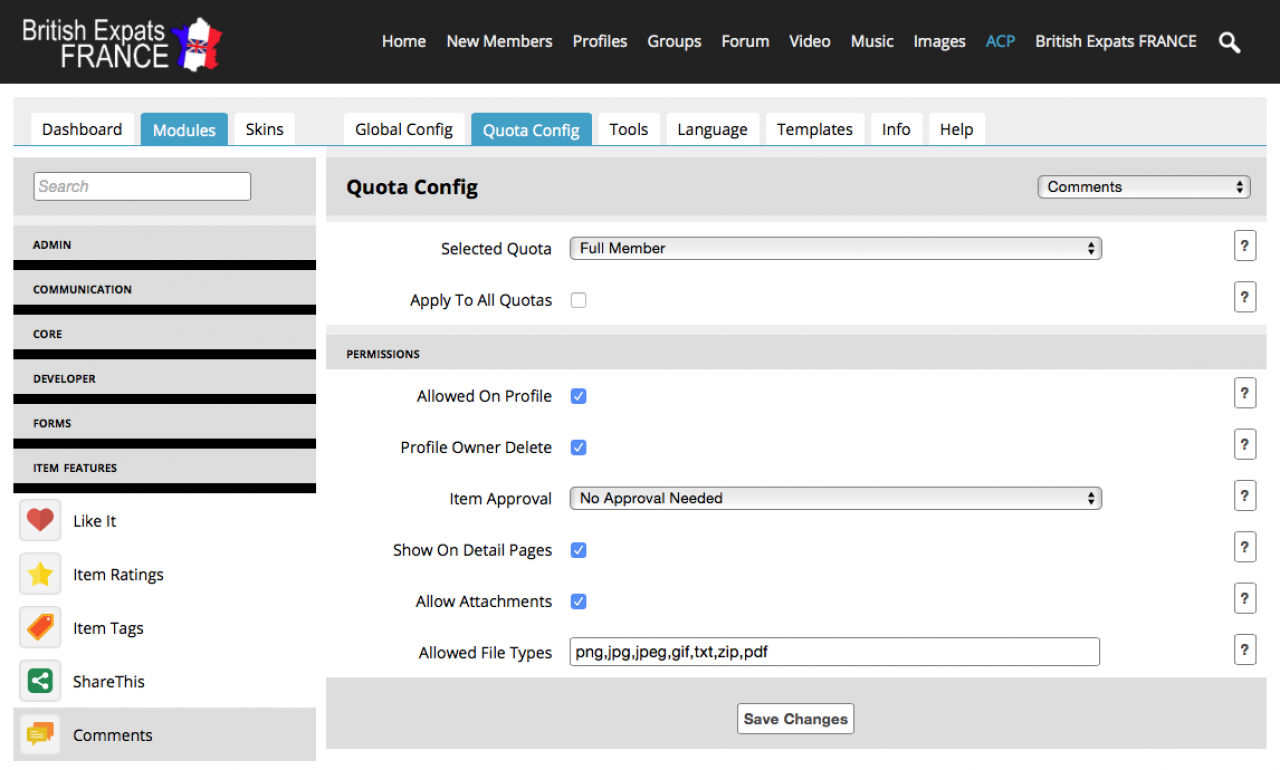Toggle the Allow Attachments checkbox
Image resolution: width=1280 pixels, height=770 pixels.
pyautogui.click(x=578, y=601)
